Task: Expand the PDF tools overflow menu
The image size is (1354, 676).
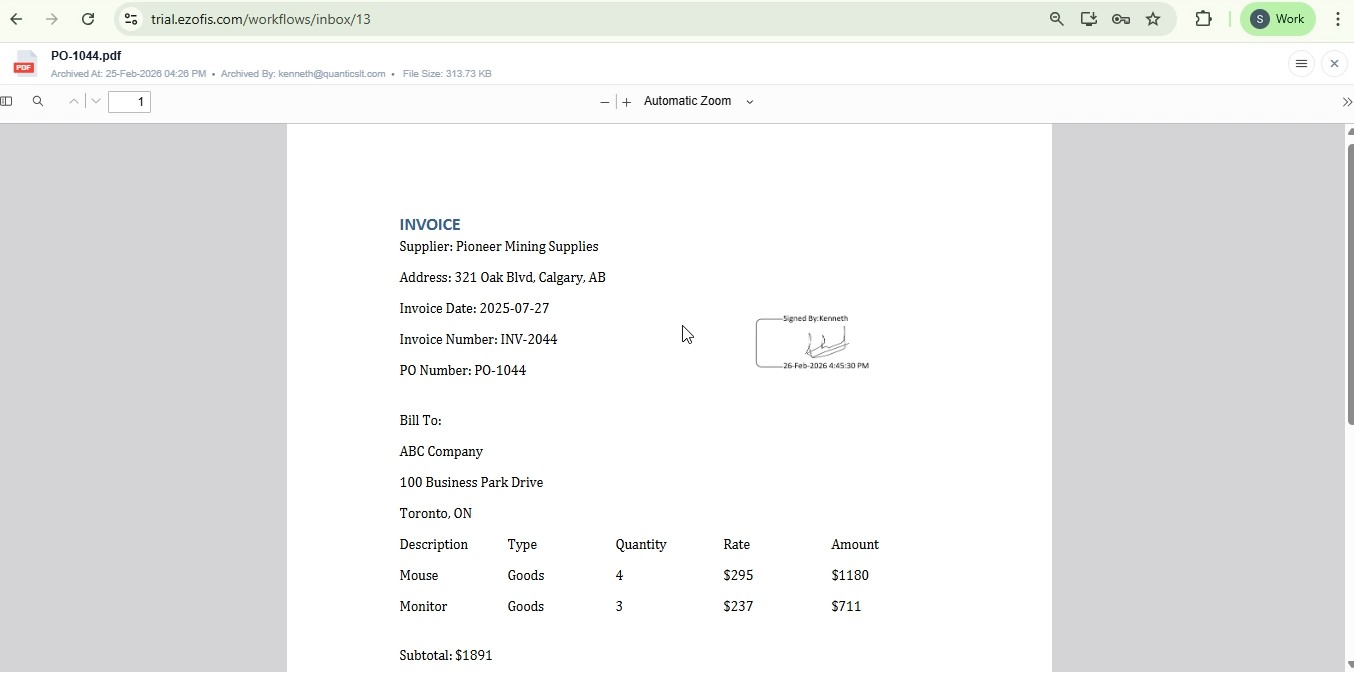Action: point(1346,103)
